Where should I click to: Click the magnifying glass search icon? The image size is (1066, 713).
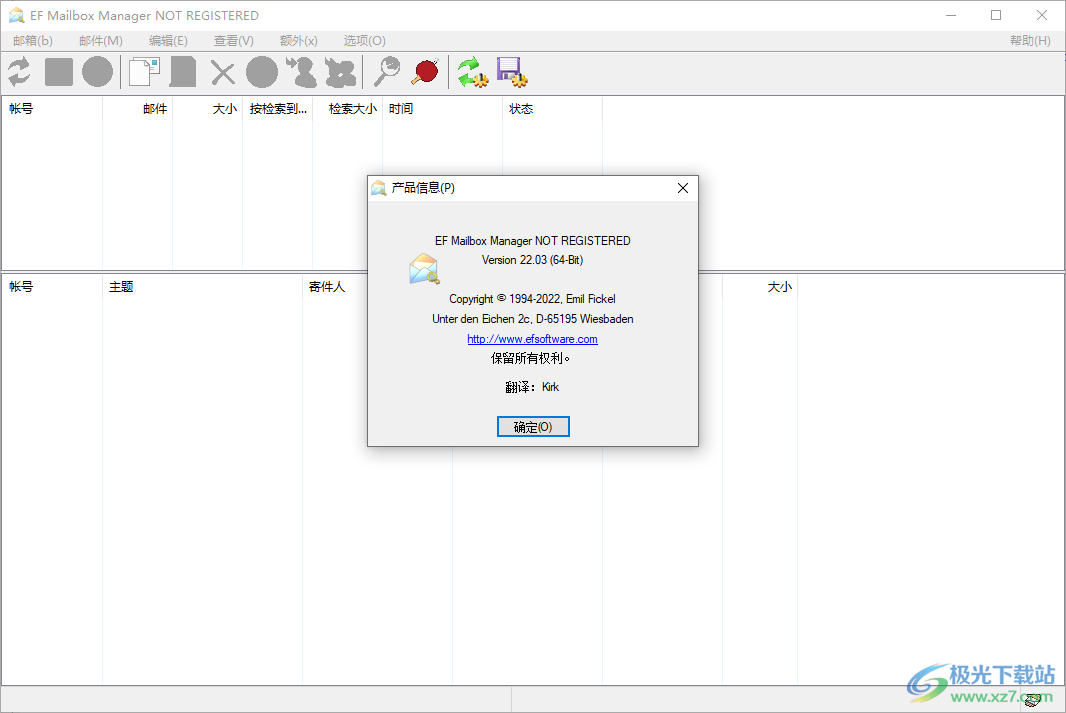[x=388, y=72]
